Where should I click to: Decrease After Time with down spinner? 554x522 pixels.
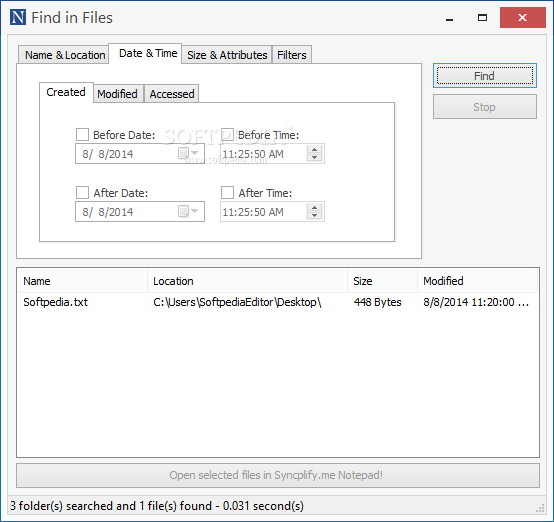coord(314,216)
